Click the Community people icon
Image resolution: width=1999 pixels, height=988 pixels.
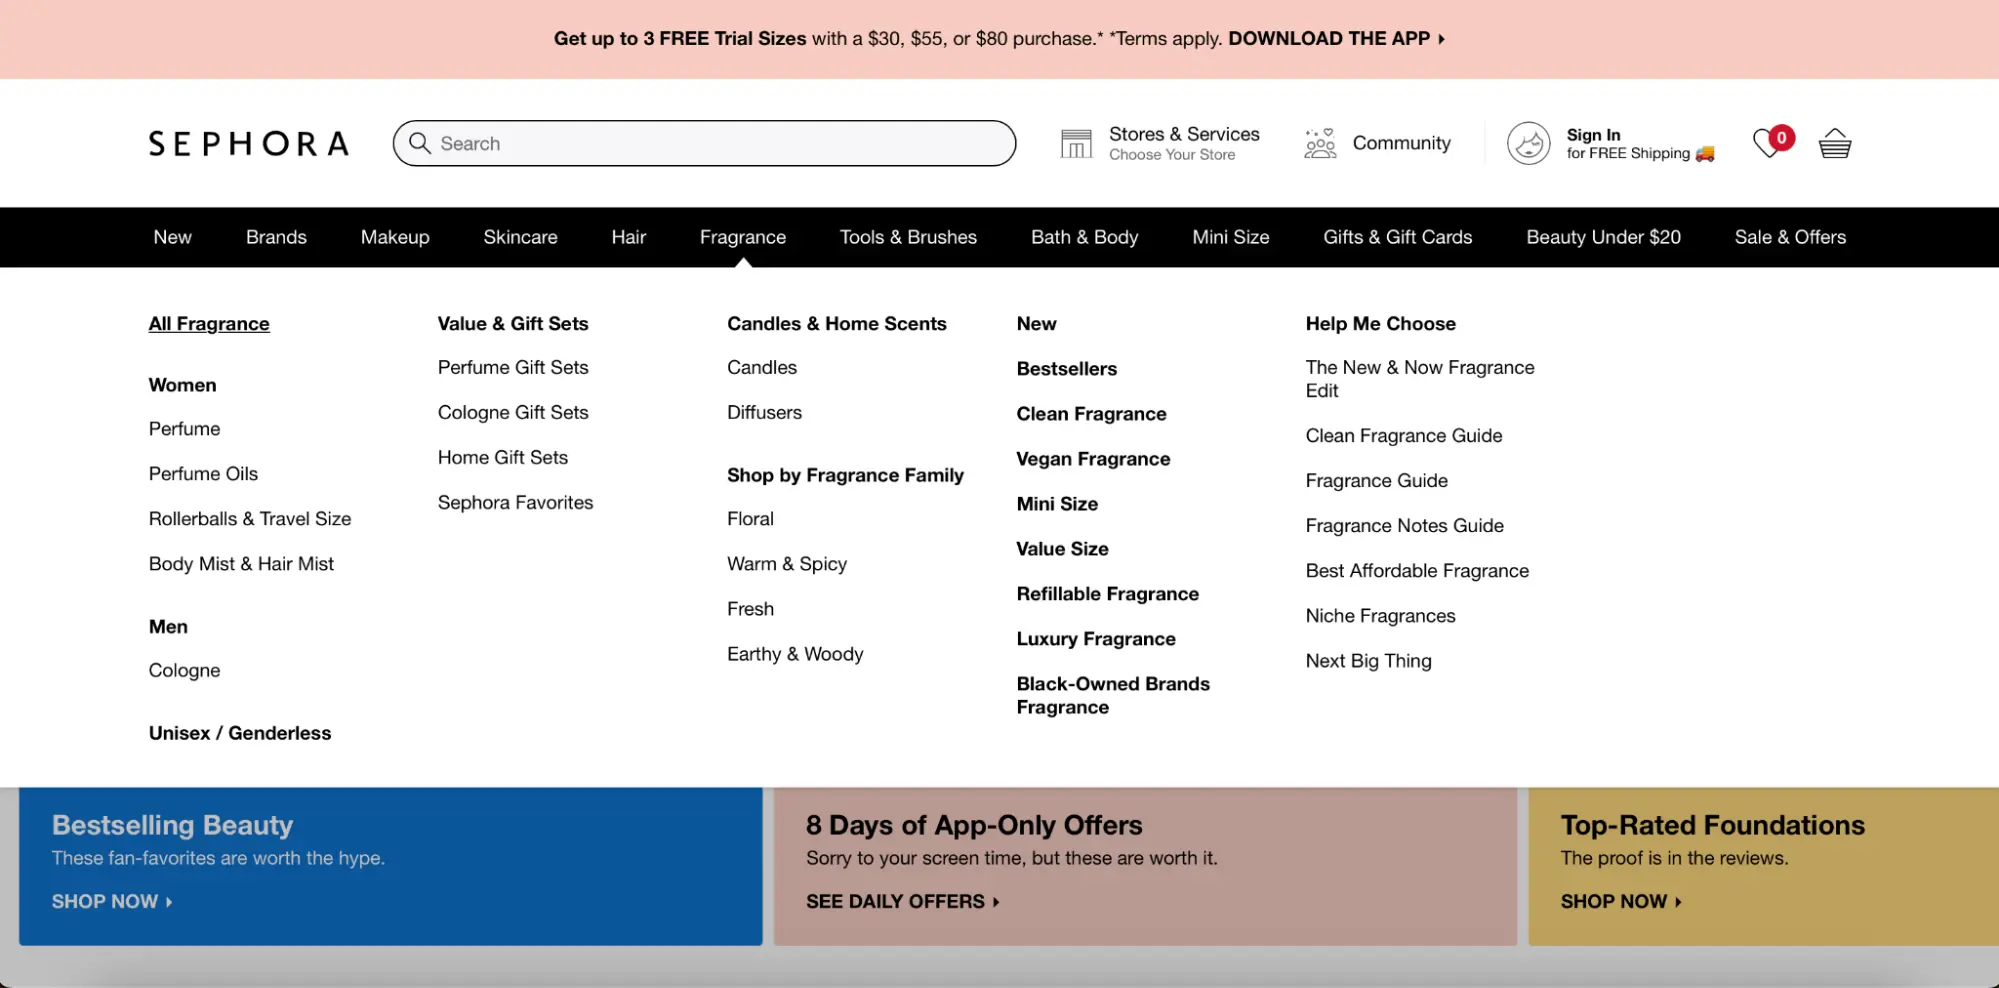[x=1320, y=143]
